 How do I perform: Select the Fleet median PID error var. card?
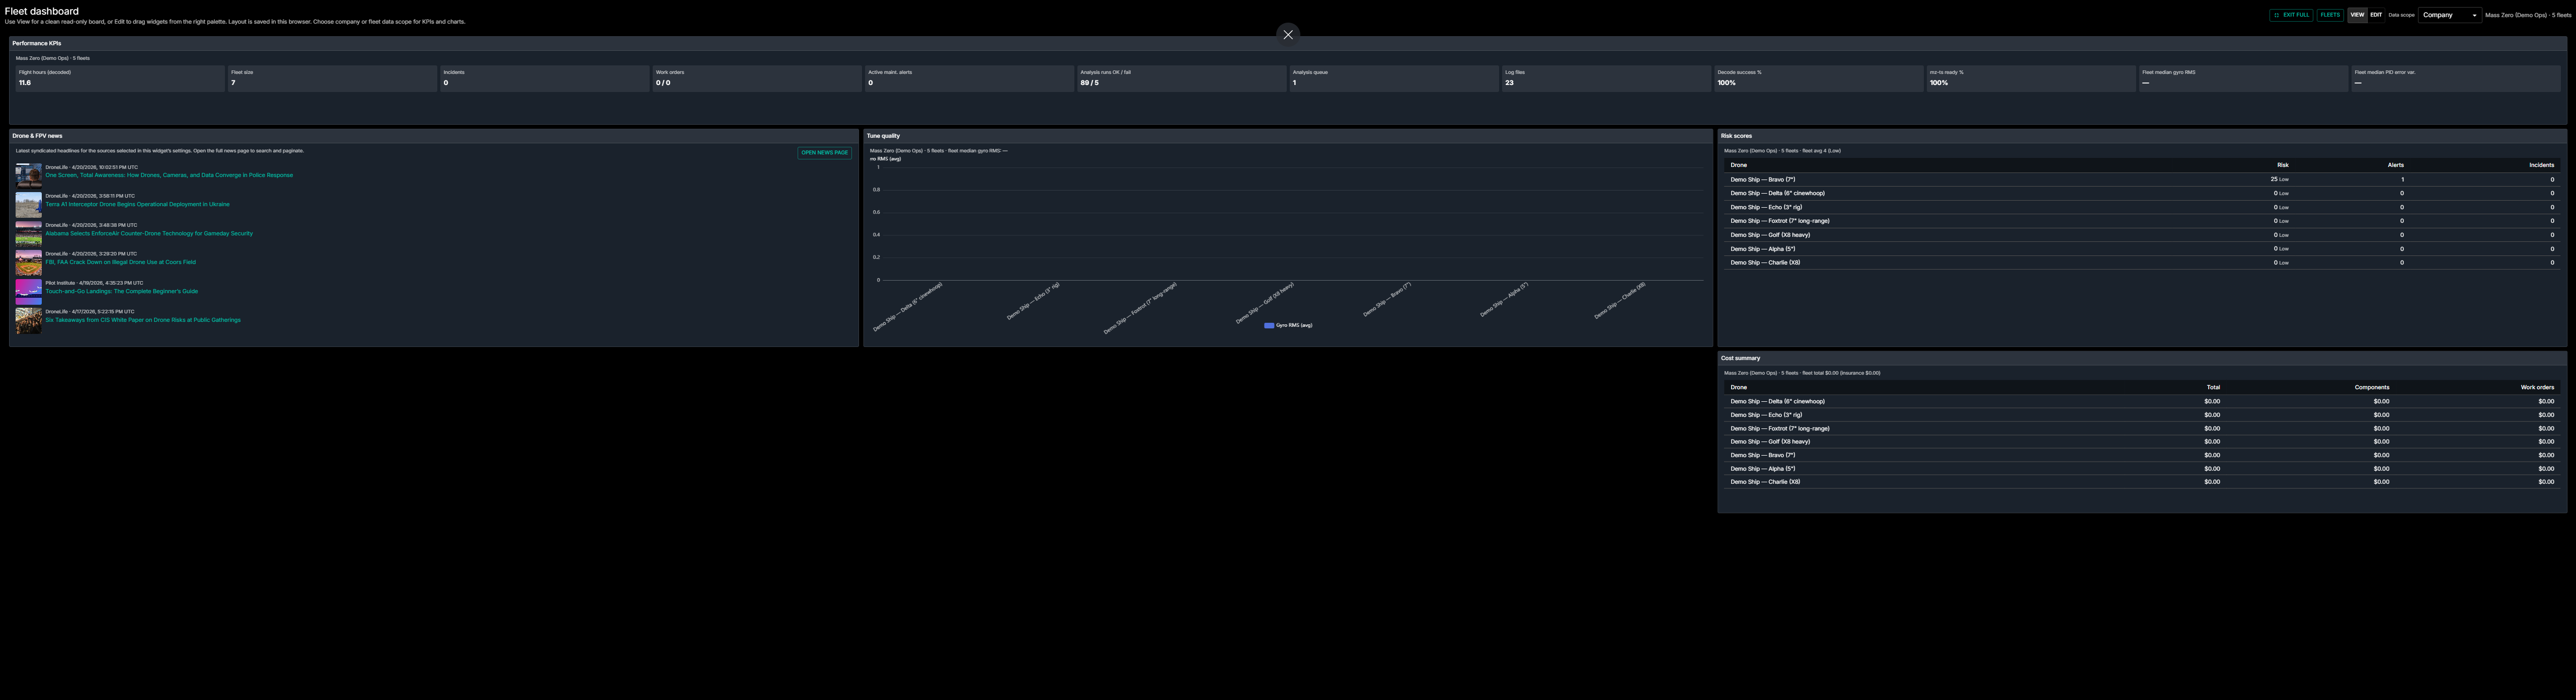point(2455,78)
